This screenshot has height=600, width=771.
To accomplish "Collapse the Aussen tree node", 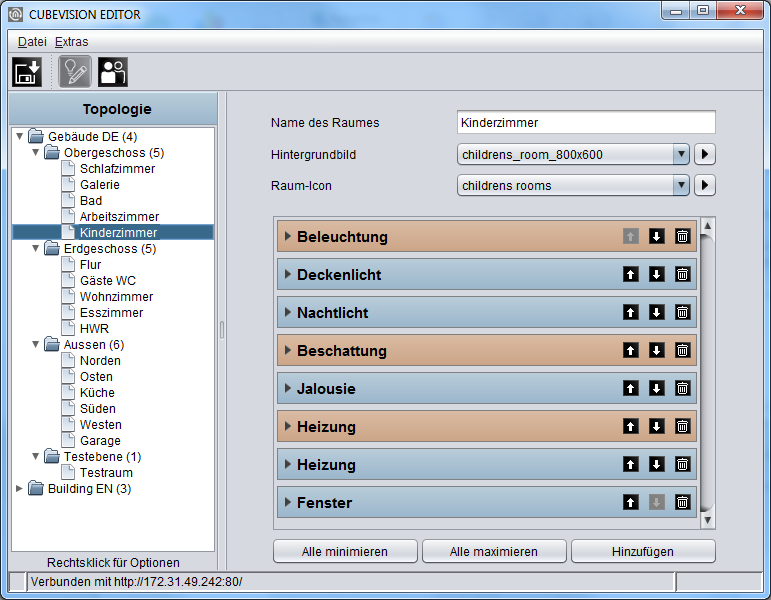I will pos(35,344).
